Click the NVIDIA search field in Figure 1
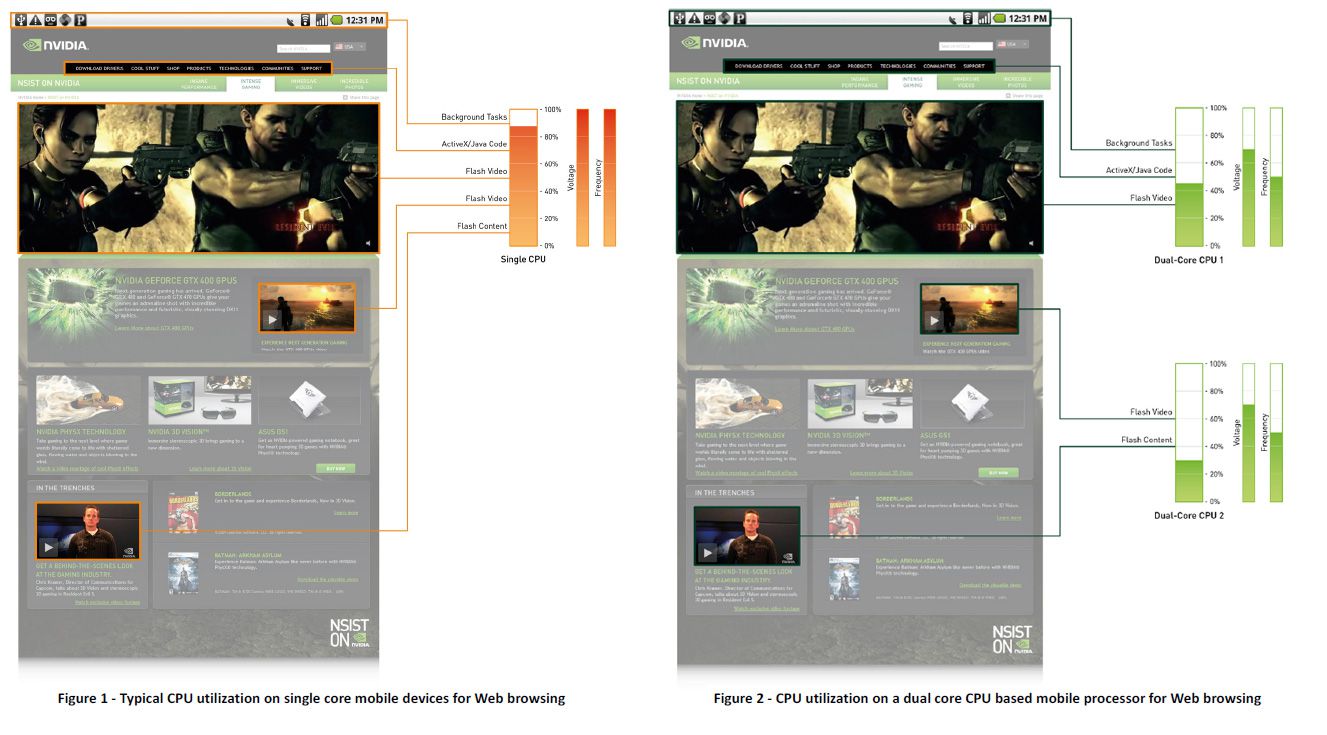 pos(304,48)
